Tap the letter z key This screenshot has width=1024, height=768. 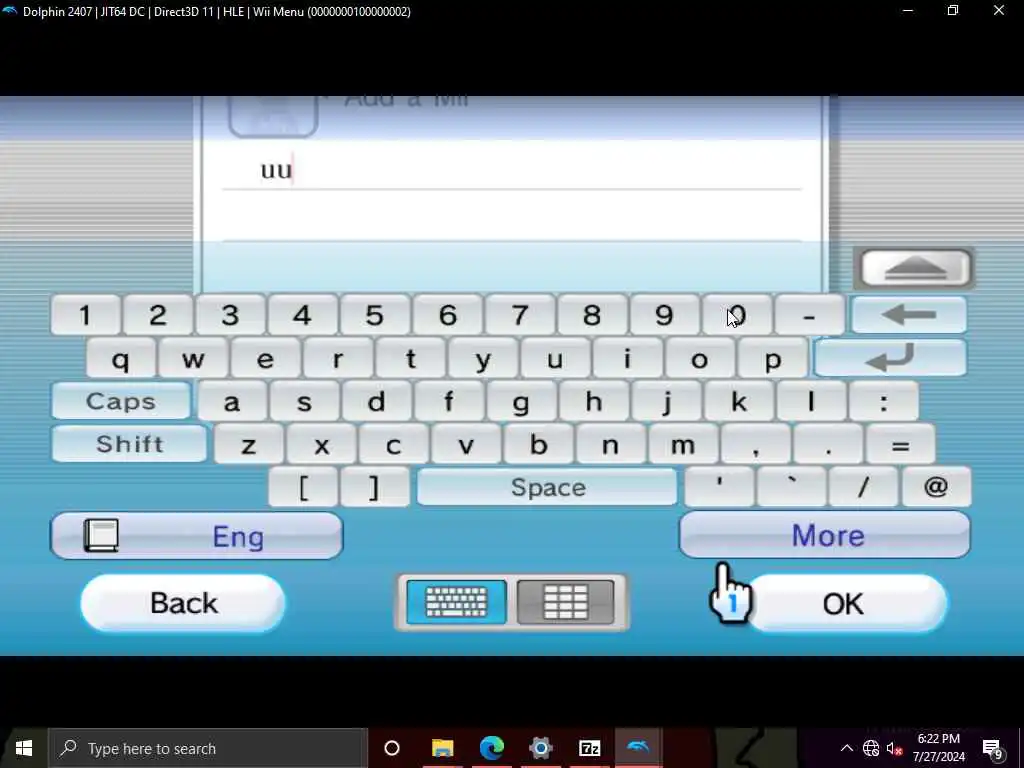tap(249, 445)
